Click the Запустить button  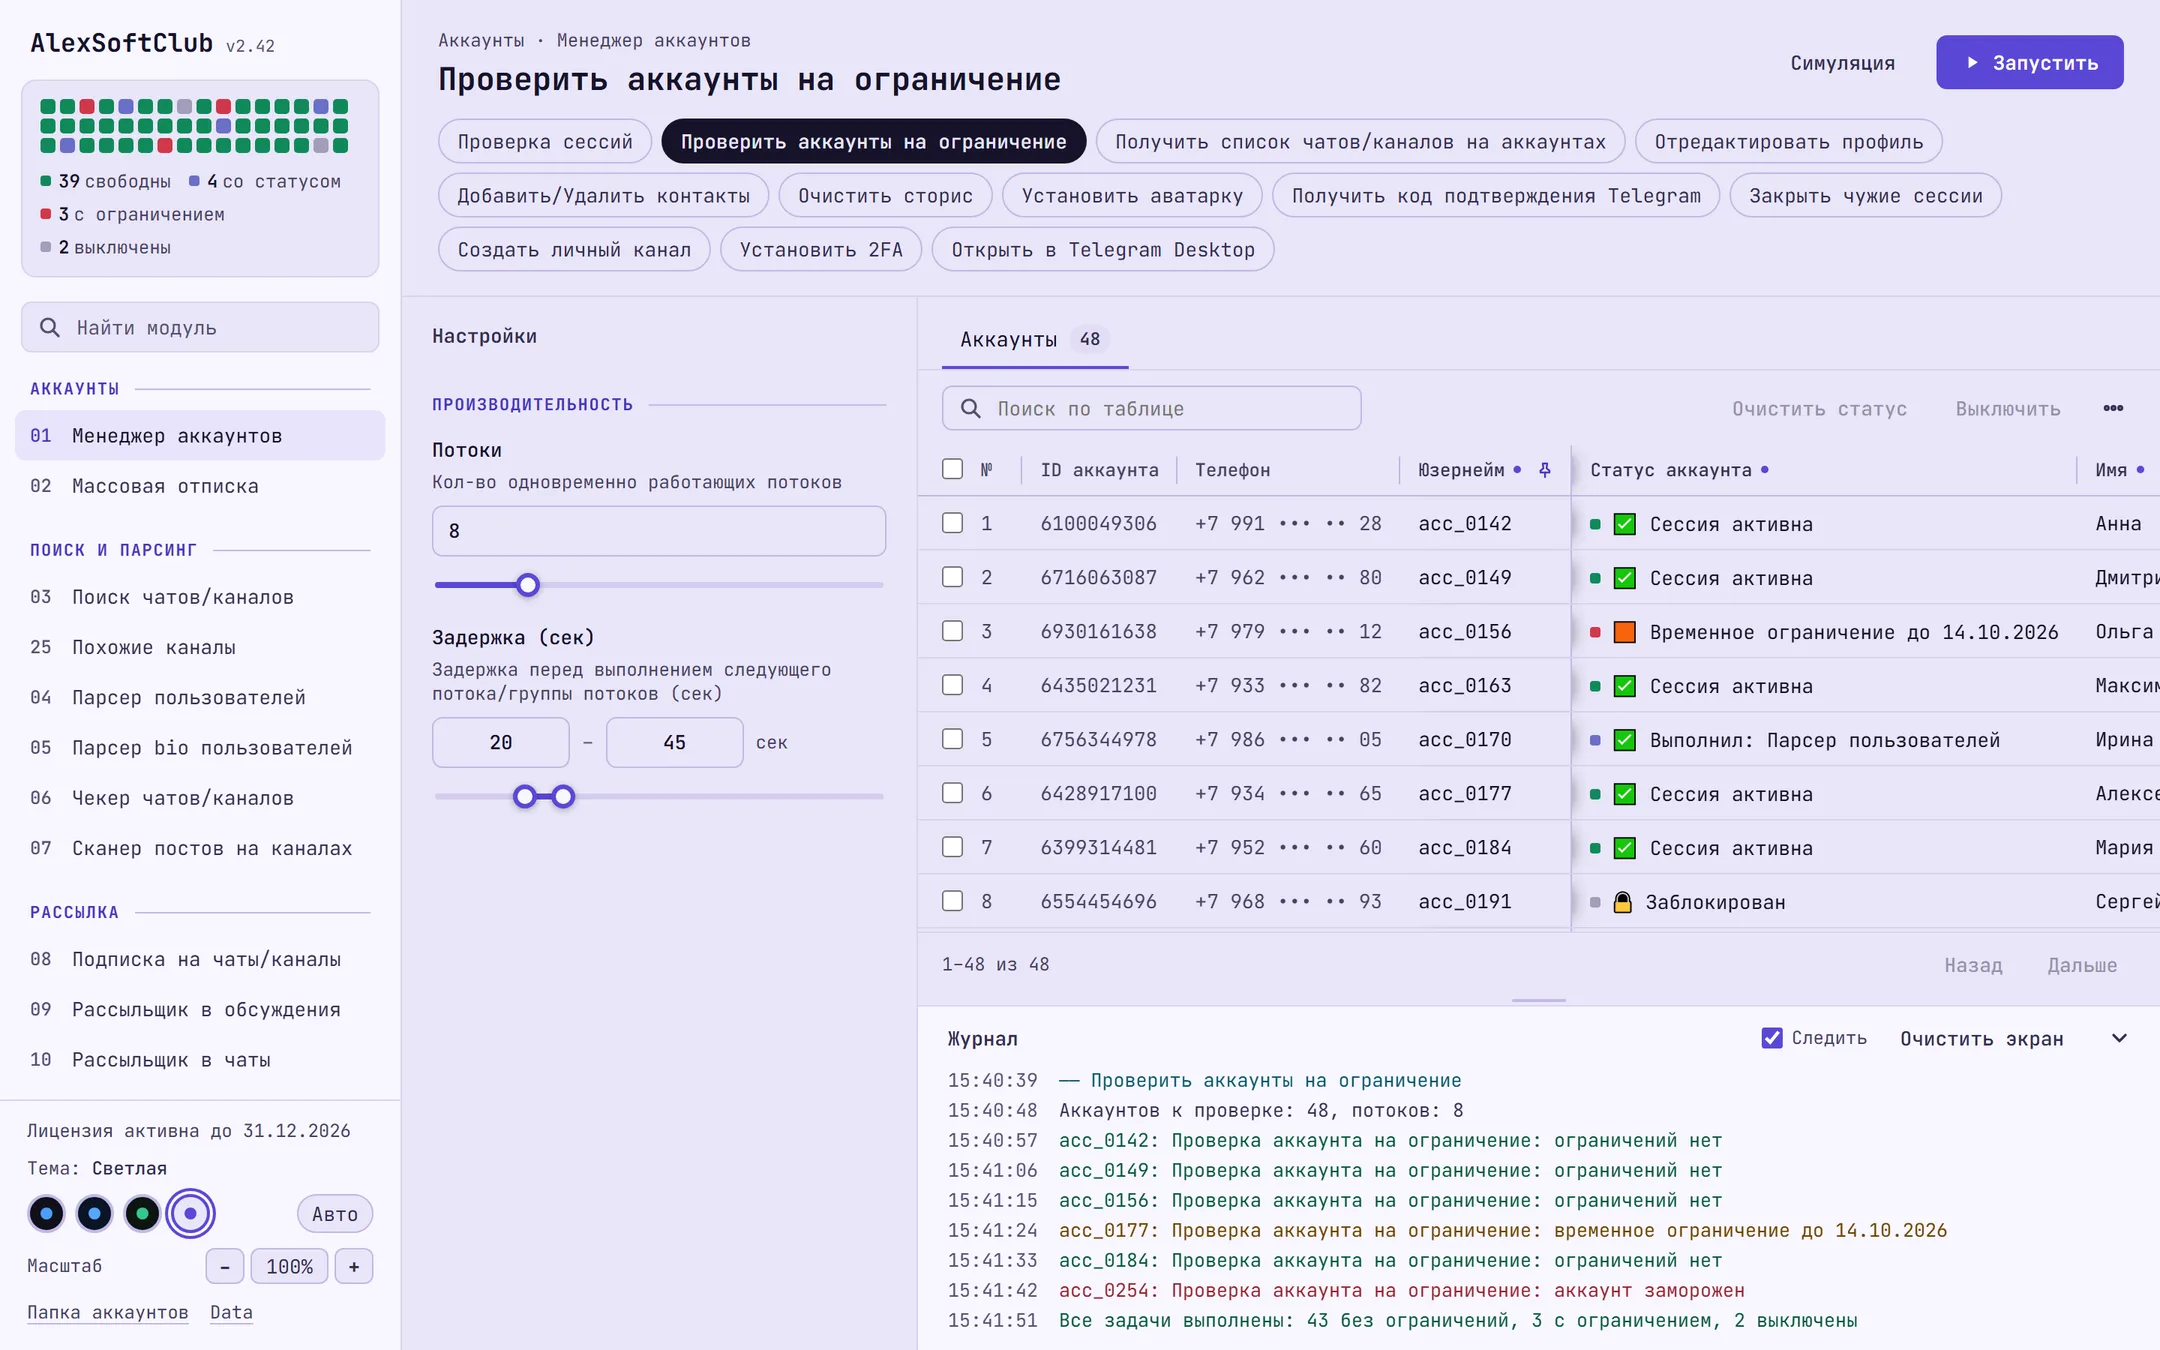2030,63
